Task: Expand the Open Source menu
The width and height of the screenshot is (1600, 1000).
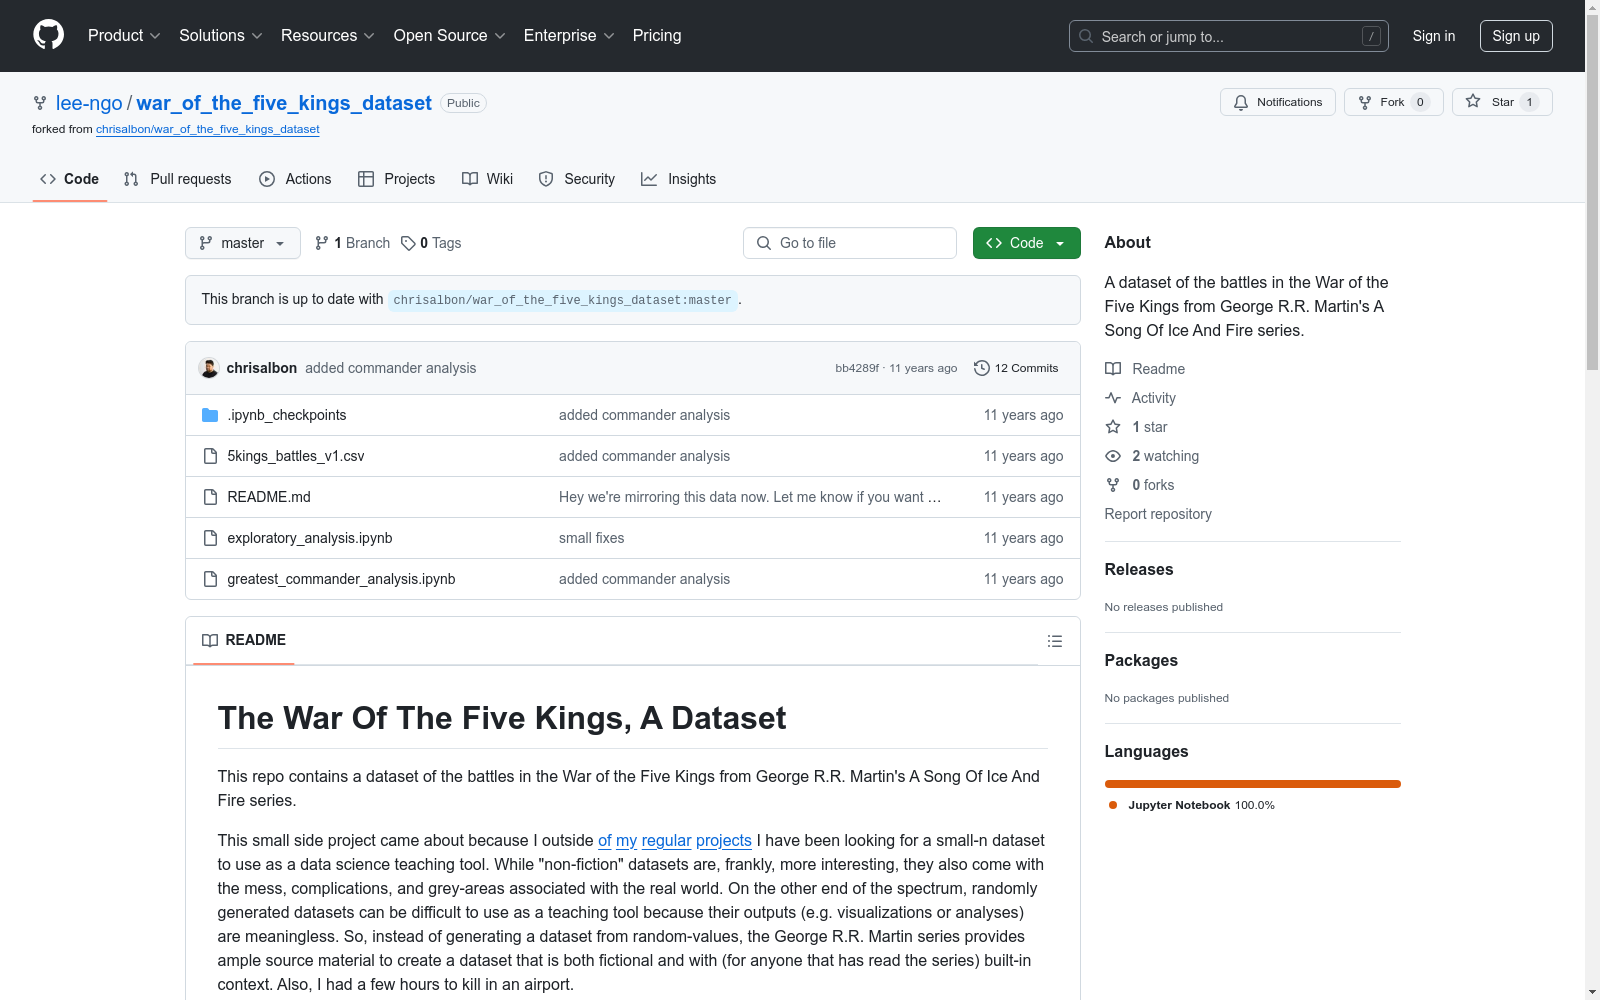Action: [450, 36]
